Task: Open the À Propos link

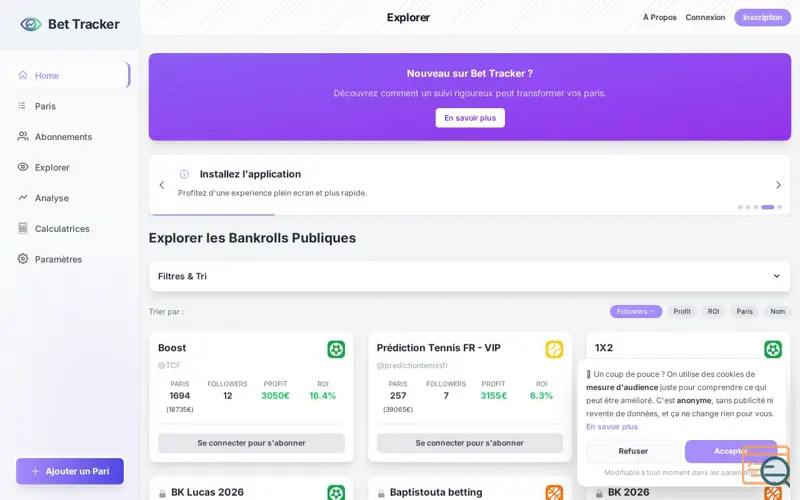Action: (x=659, y=17)
